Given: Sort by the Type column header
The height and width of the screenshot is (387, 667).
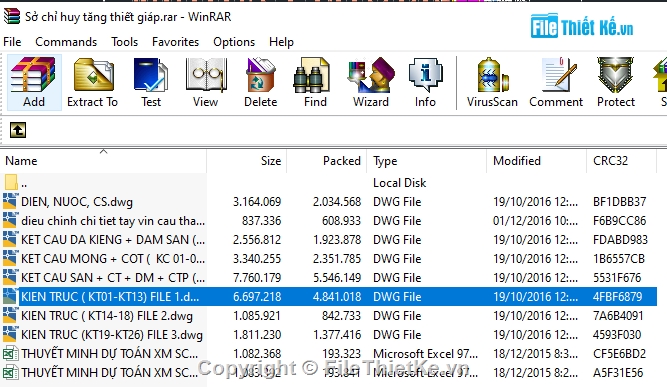Looking at the screenshot, I should pyautogui.click(x=427, y=161).
